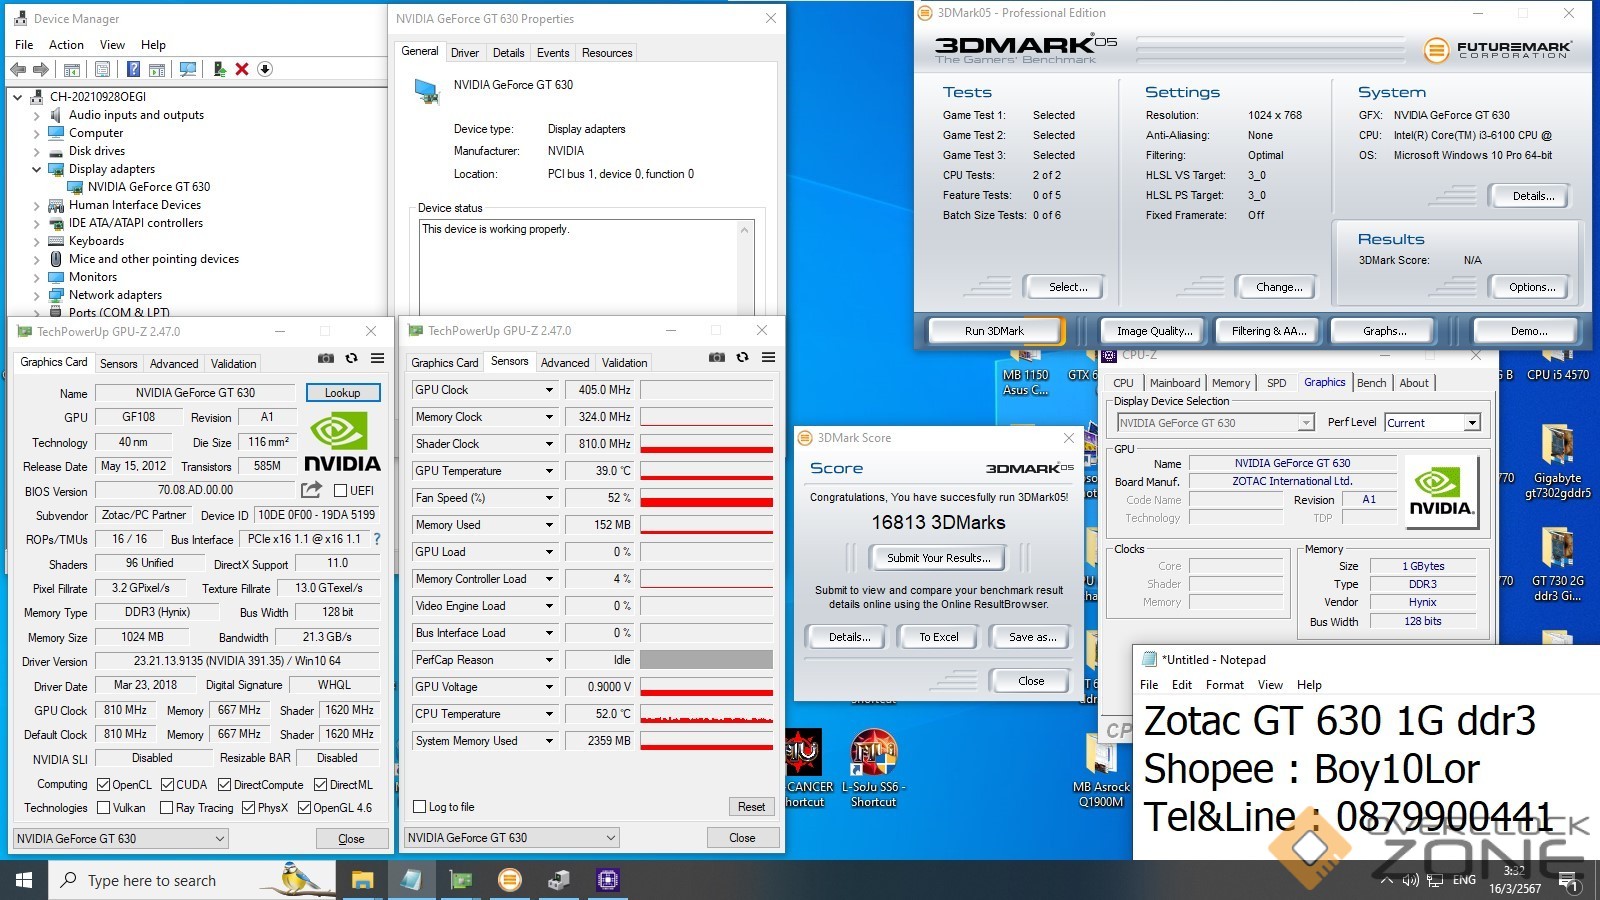The width and height of the screenshot is (1600, 900).
Task: Expand the Network adapters tree node
Action: point(37,295)
